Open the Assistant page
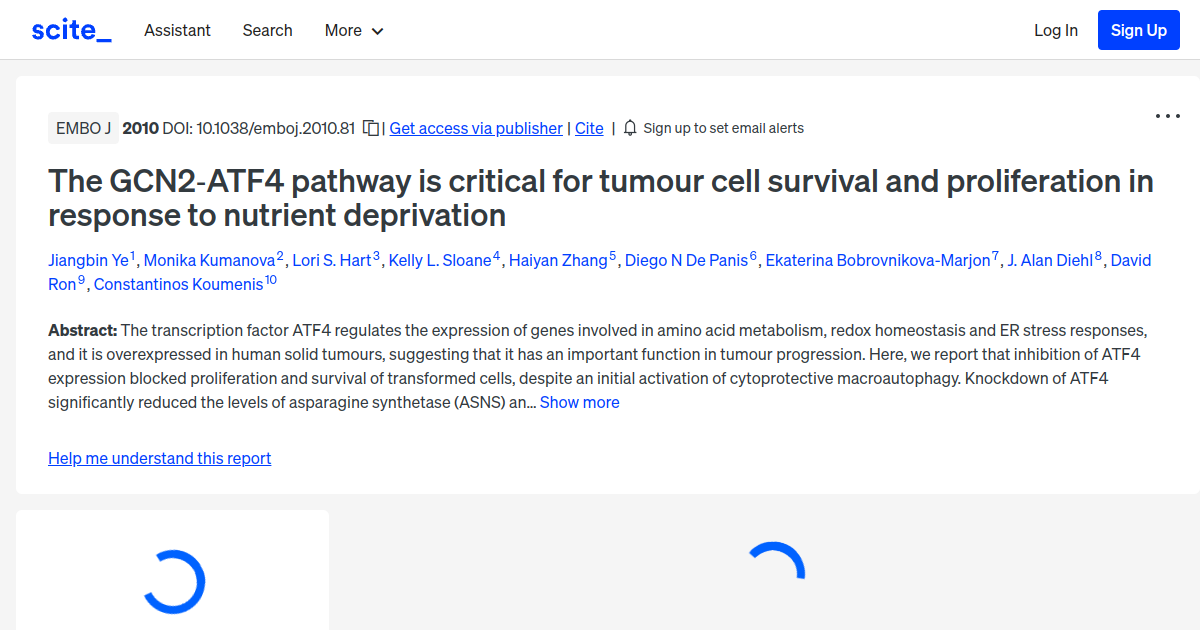The image size is (1200, 630). click(x=177, y=30)
